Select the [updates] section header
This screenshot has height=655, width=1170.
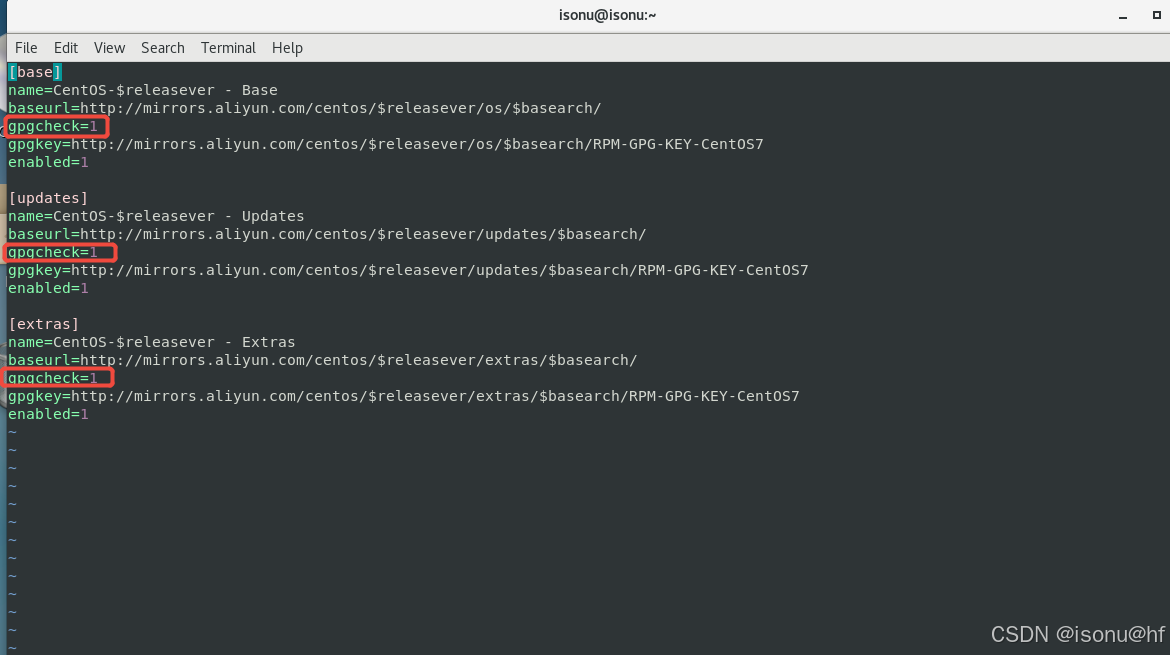pos(47,197)
